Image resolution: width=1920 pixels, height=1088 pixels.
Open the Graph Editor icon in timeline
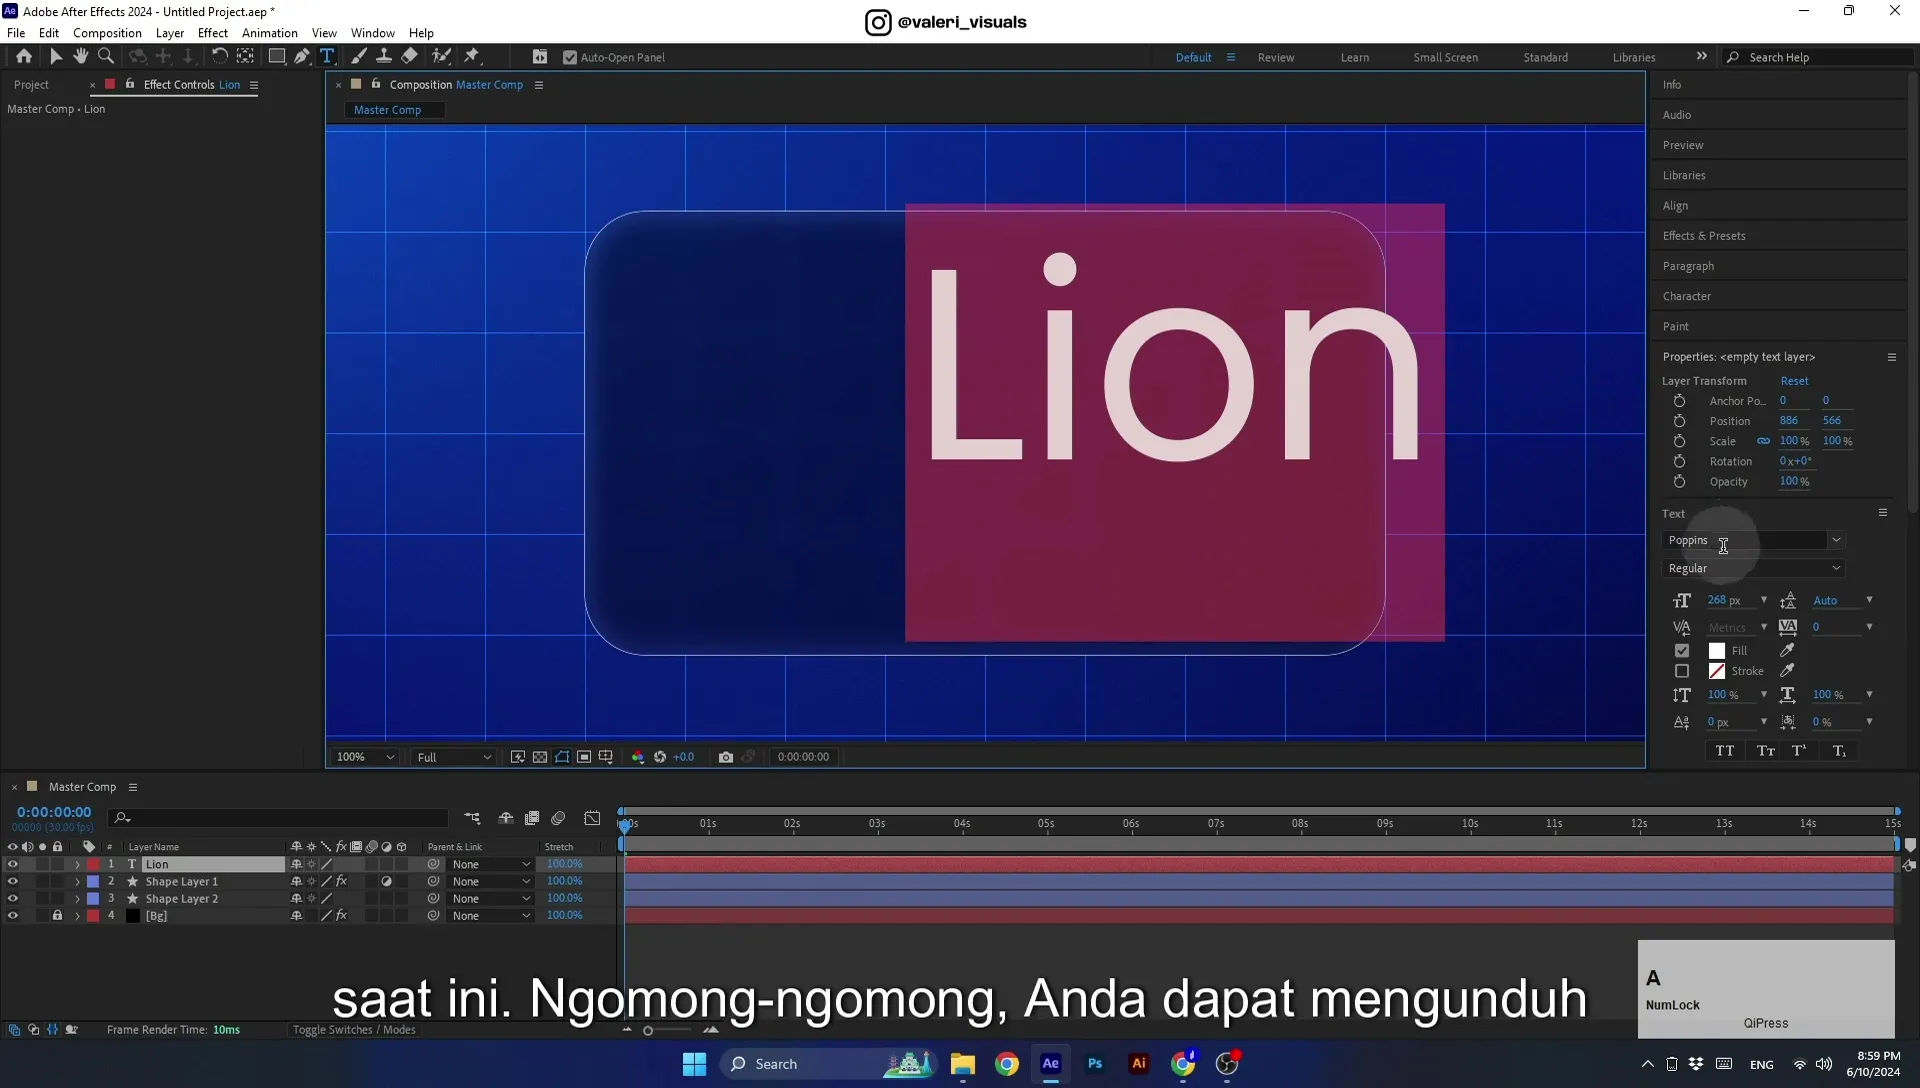pos(592,818)
